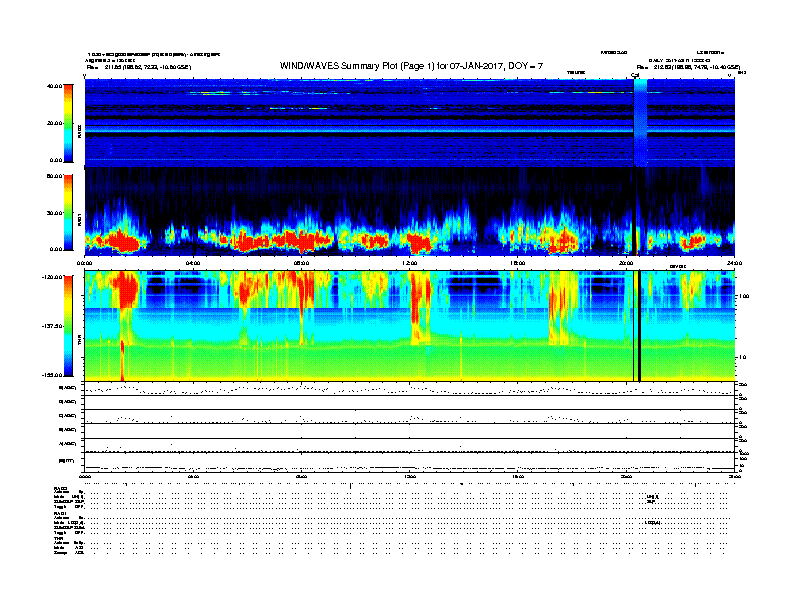This screenshot has width=792, height=612.
Task: Select the light-blue vertical band in RAD2 spectrogram
Action: (641, 122)
